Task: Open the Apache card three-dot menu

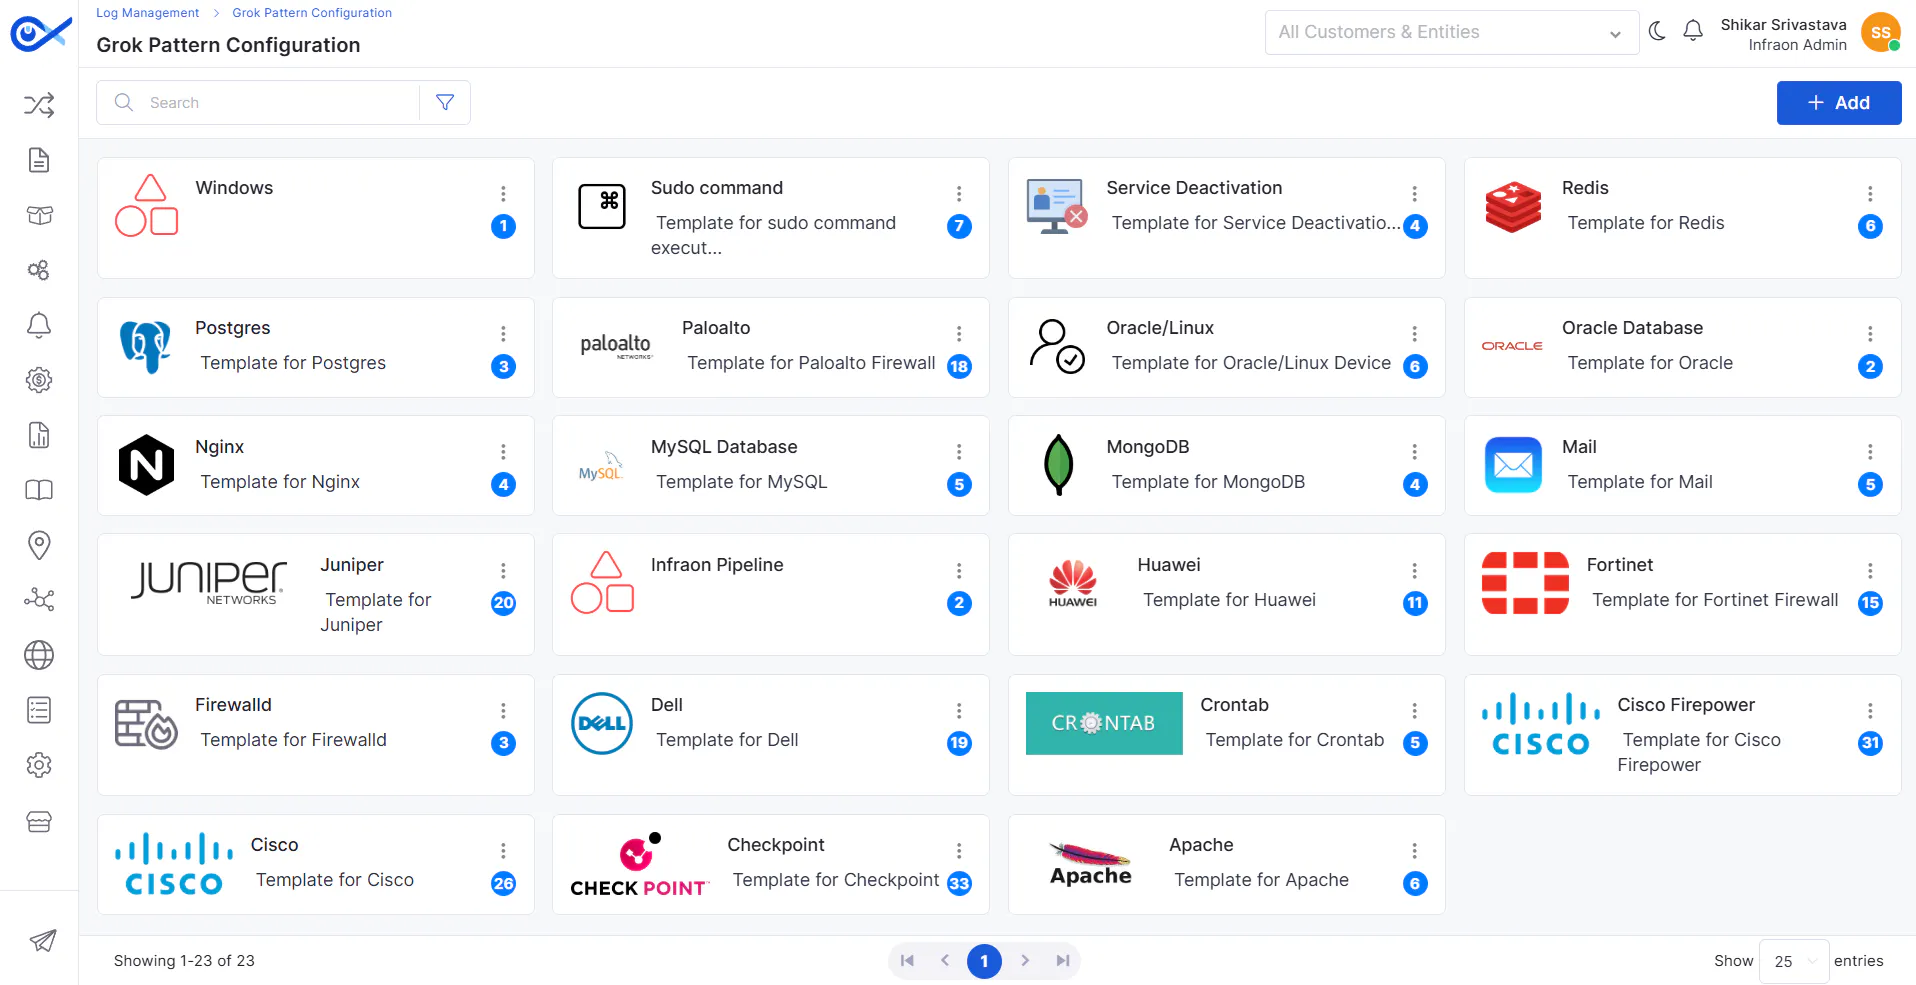Action: coord(1414,850)
